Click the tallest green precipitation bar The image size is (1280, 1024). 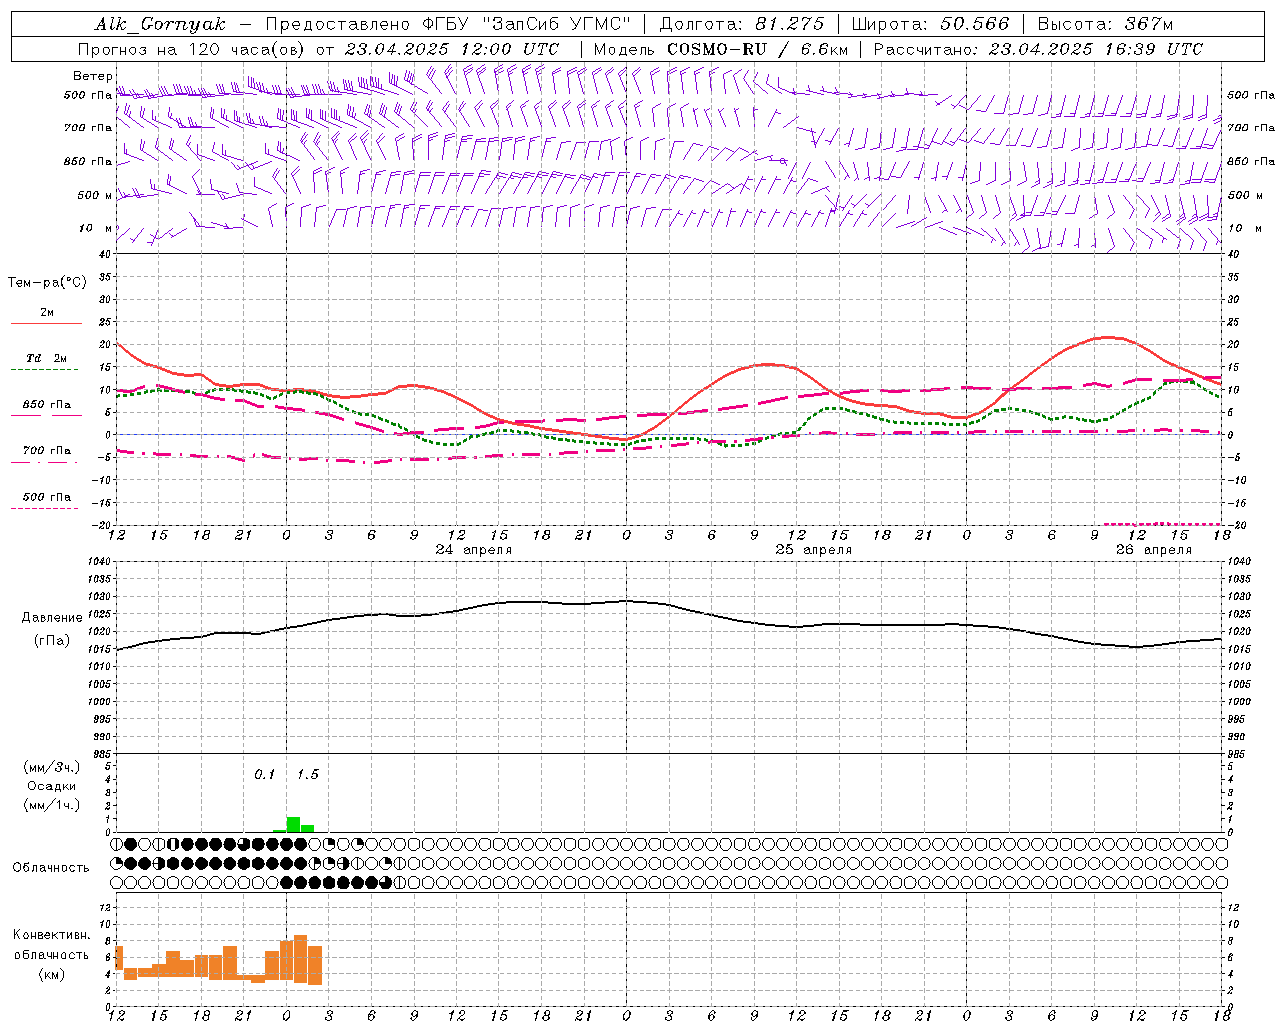click(x=293, y=825)
